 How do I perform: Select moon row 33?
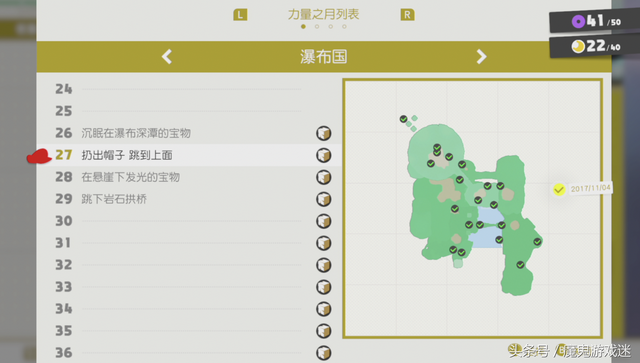[189, 287]
